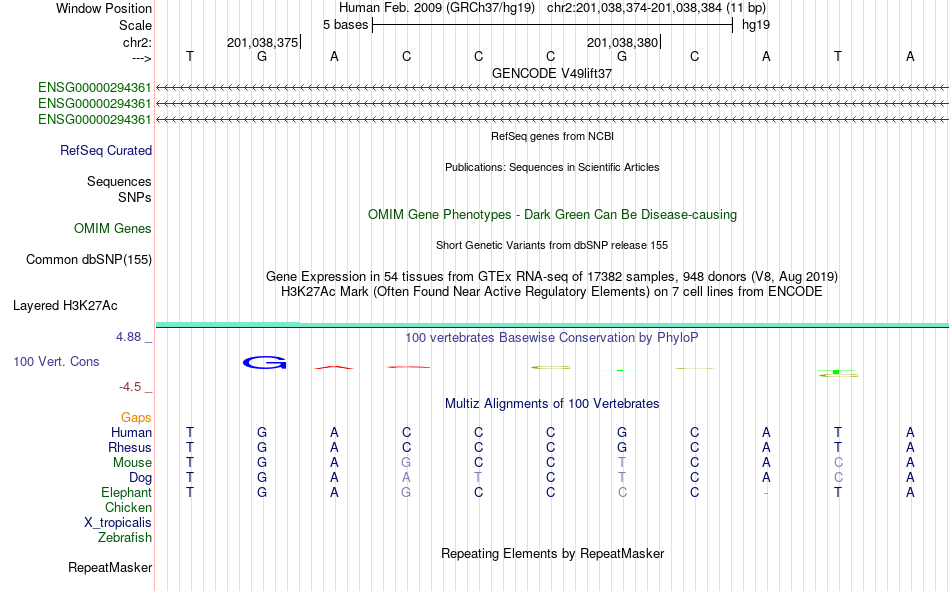Open the RepeatMasker track label
950x591 pixels.
click(x=110, y=567)
